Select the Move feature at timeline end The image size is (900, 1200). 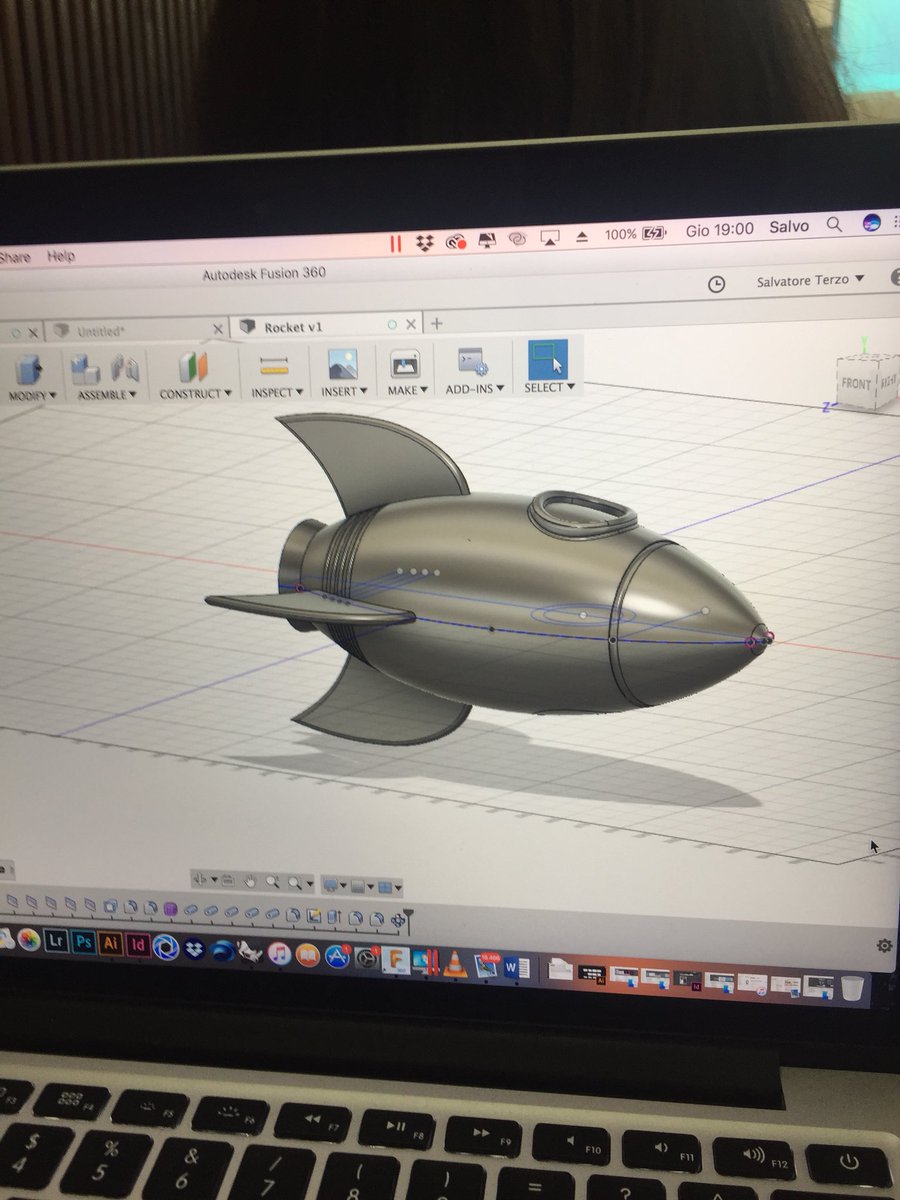coord(397,918)
